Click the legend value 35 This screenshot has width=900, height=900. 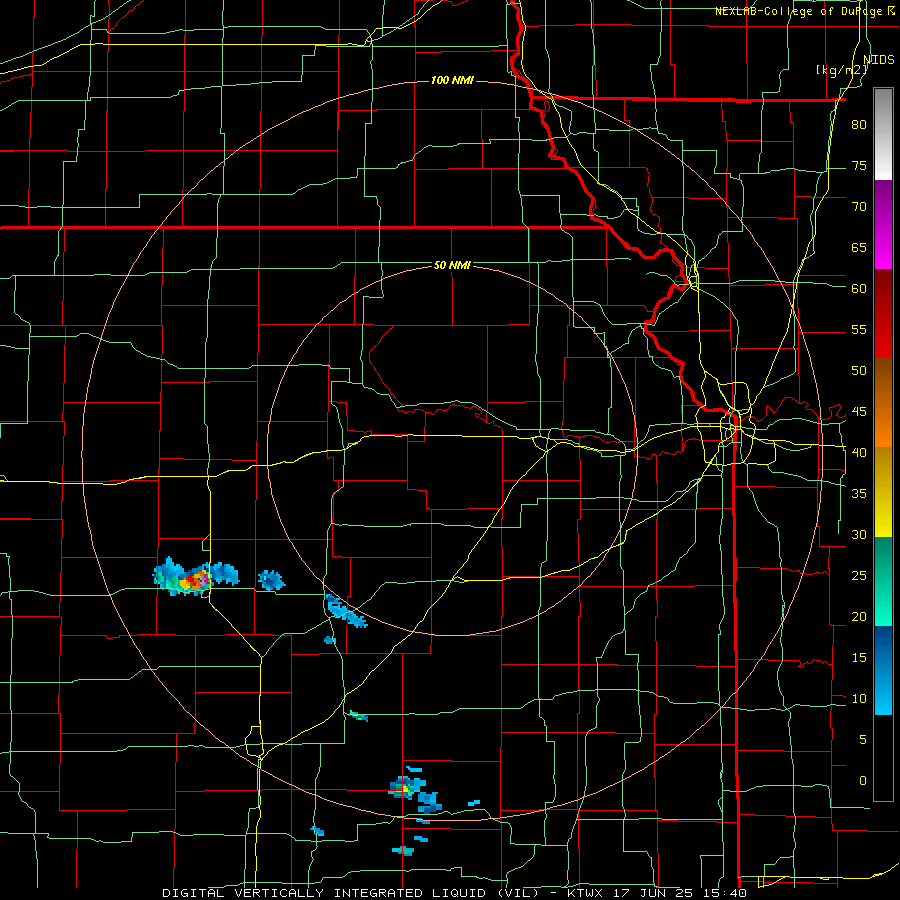859,494
